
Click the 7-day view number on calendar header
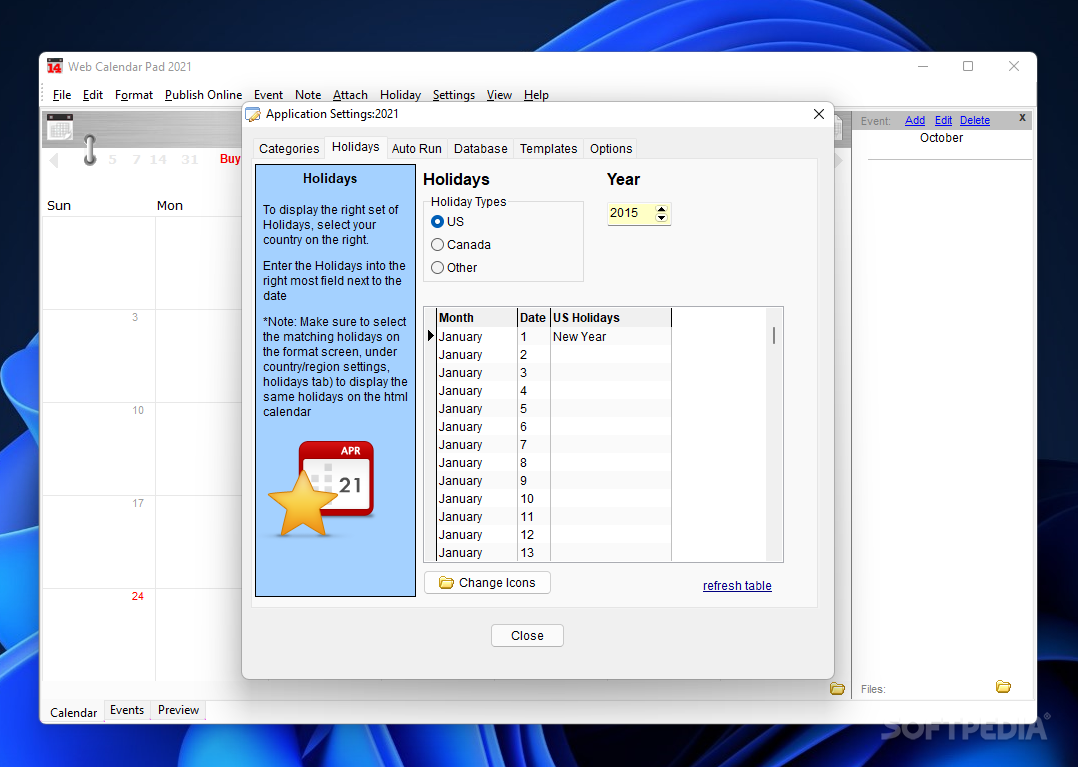point(136,159)
